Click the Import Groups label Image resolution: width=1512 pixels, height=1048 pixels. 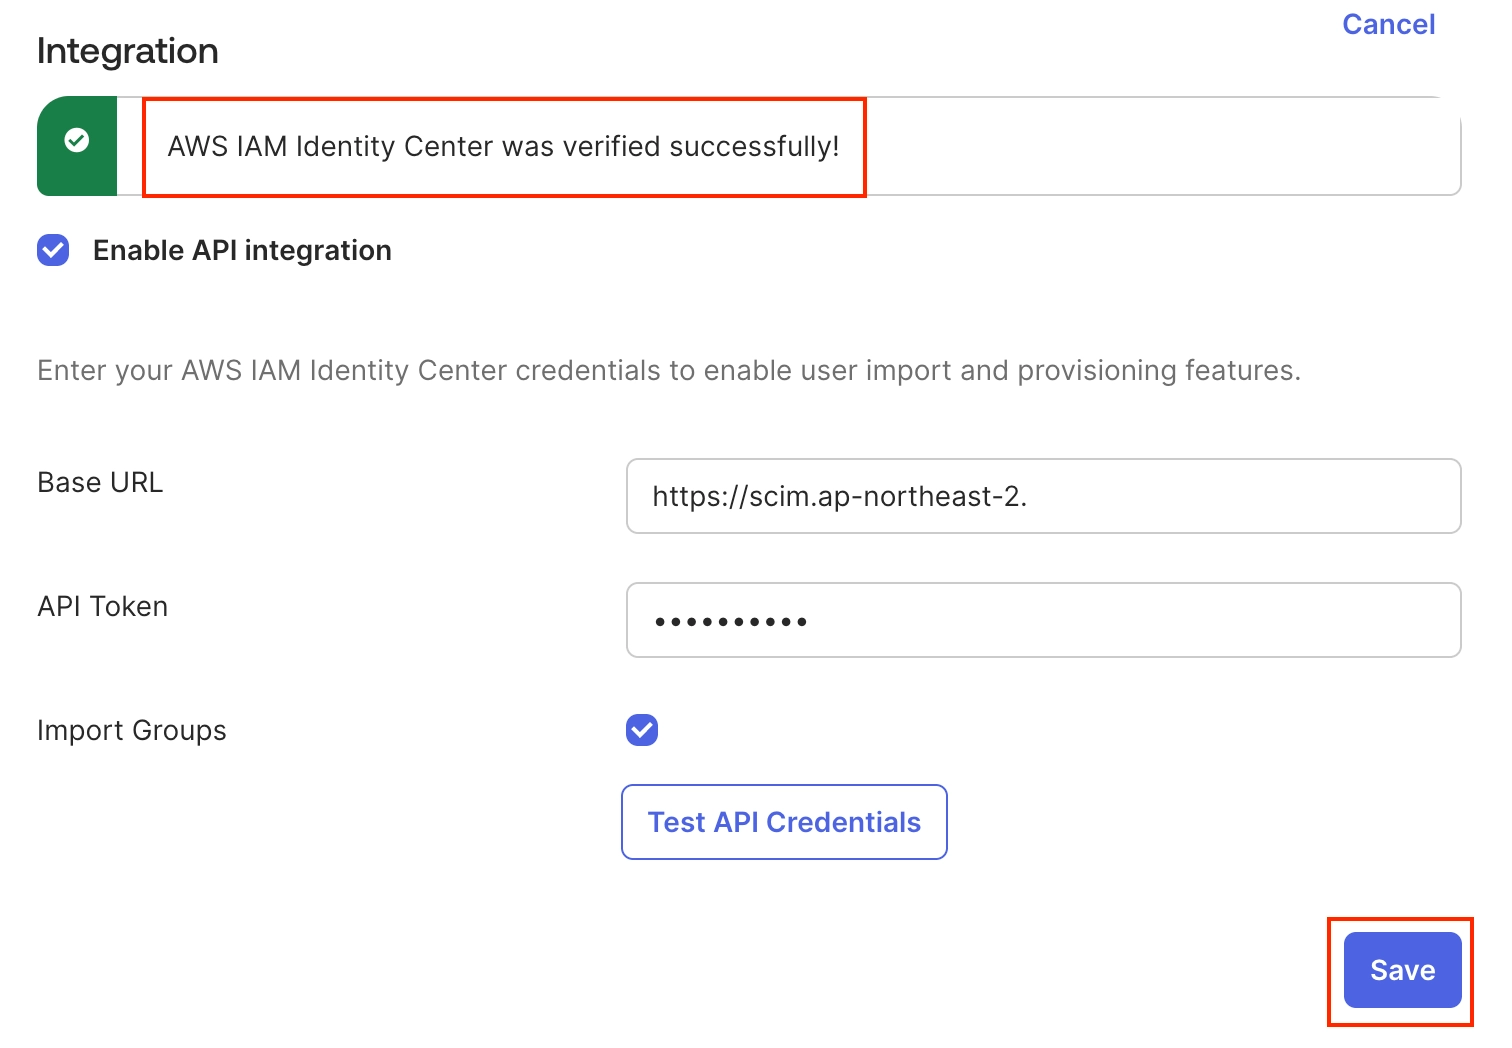132,731
